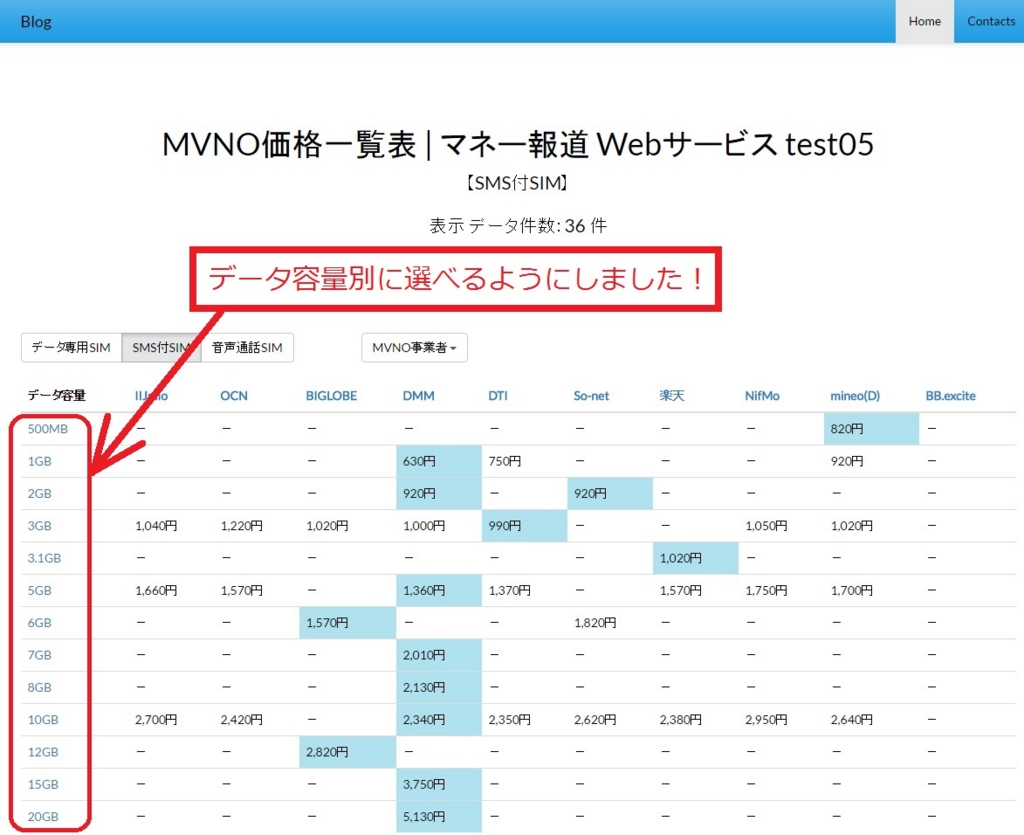This screenshot has width=1024, height=835.
Task: Click the 1,040円 3GB cell
Action: coord(171,526)
